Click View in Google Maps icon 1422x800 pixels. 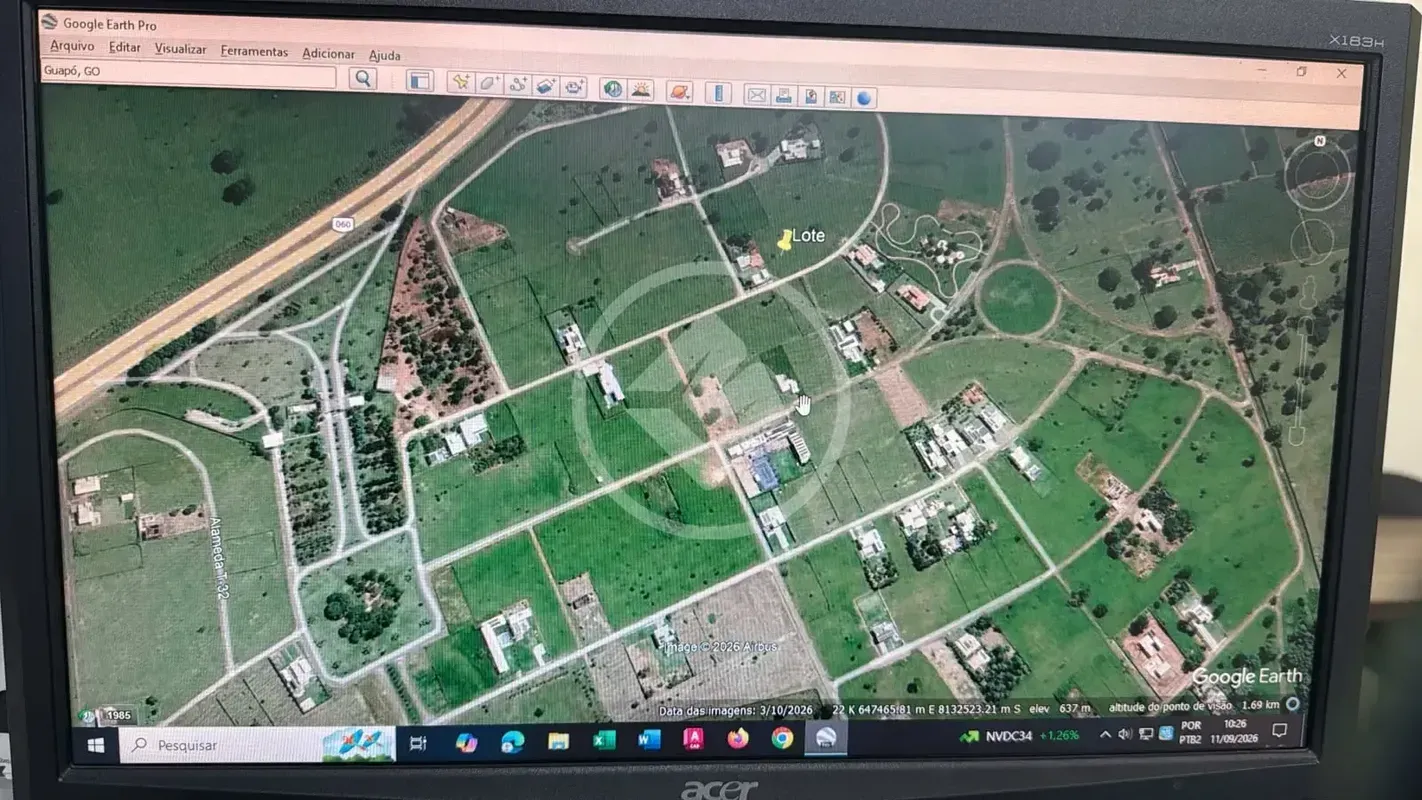tap(838, 98)
